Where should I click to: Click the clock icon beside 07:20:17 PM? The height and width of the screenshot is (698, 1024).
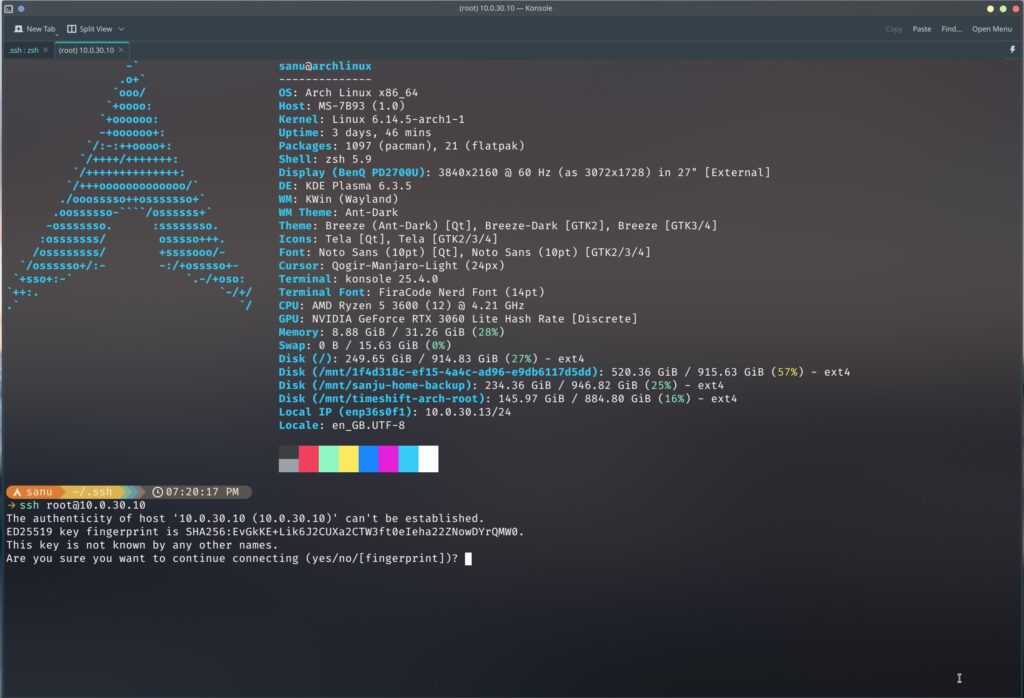157,492
